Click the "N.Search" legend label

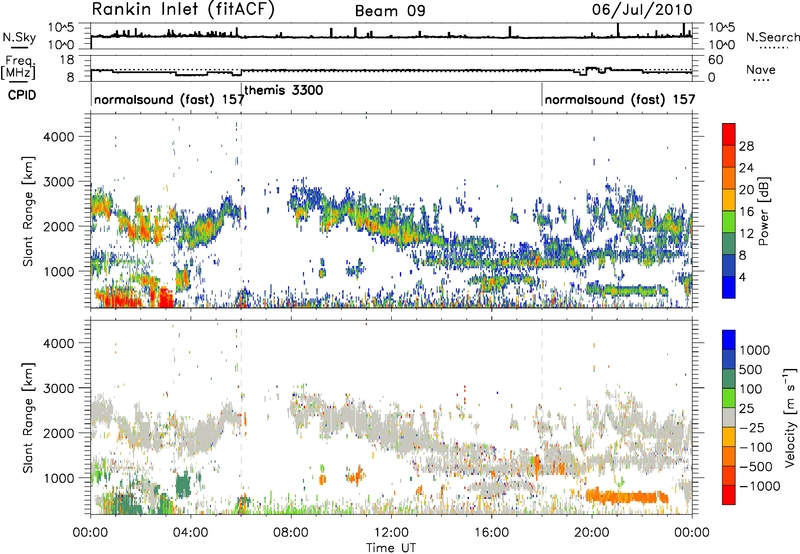772,37
